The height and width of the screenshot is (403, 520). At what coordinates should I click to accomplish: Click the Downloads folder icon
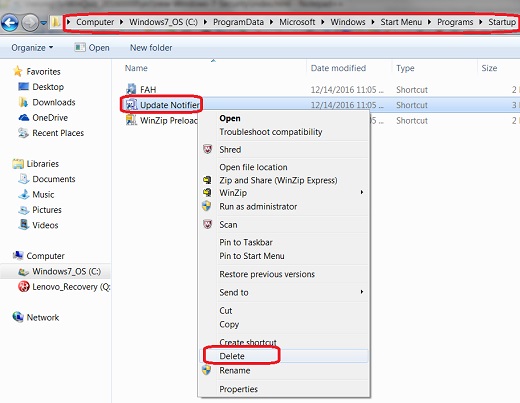coord(23,102)
